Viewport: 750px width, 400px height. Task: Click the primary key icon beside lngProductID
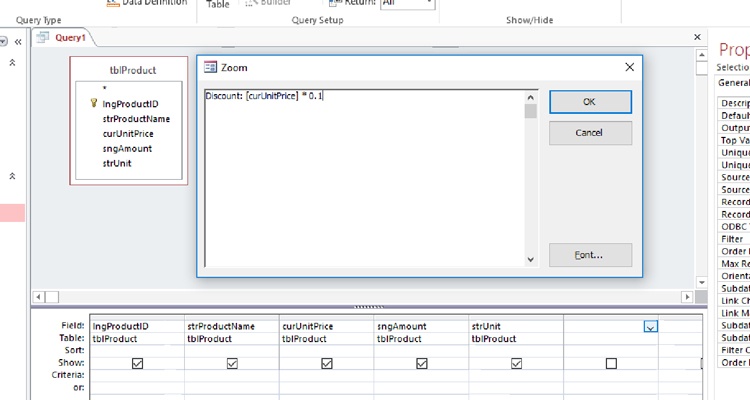(94, 103)
